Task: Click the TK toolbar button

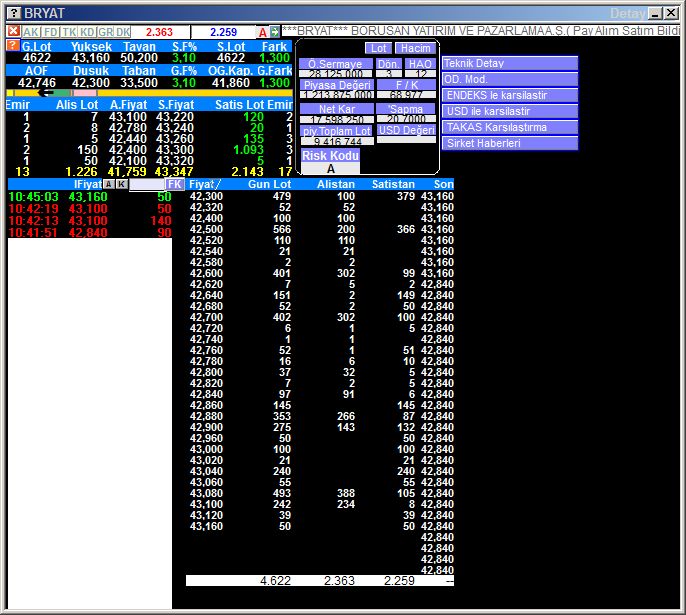Action: click(69, 32)
